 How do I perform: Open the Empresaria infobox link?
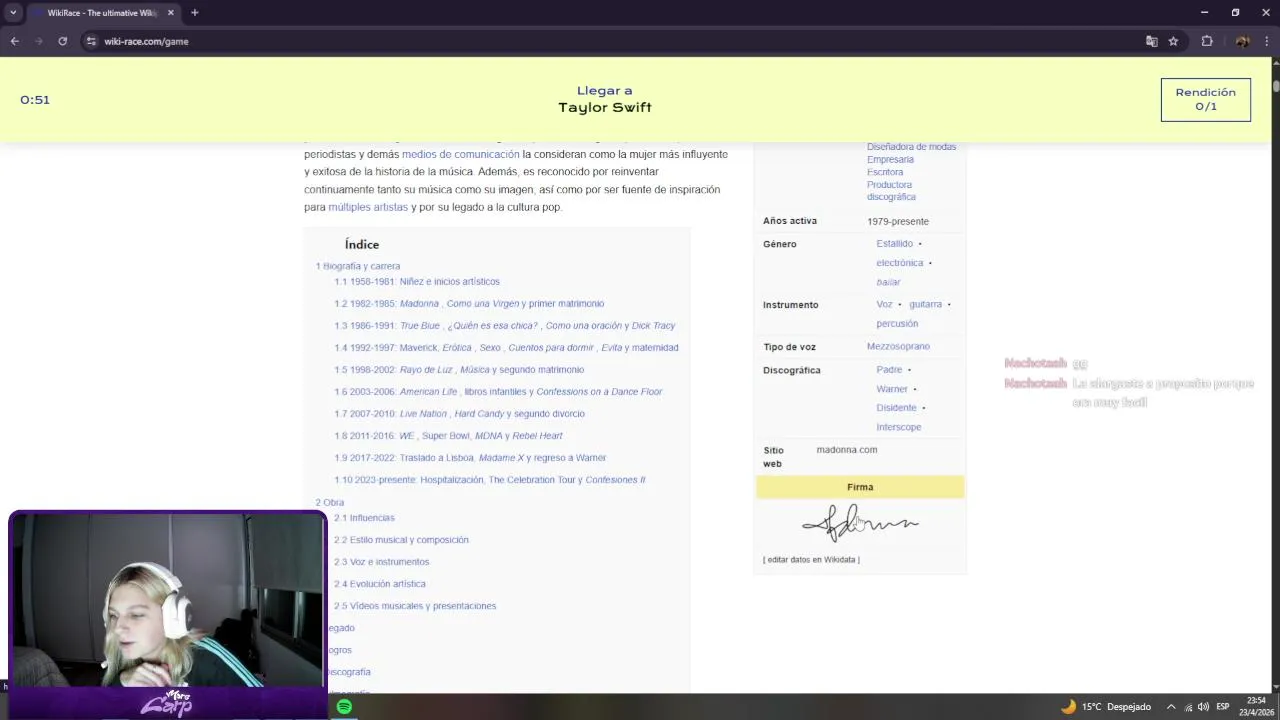(890, 160)
